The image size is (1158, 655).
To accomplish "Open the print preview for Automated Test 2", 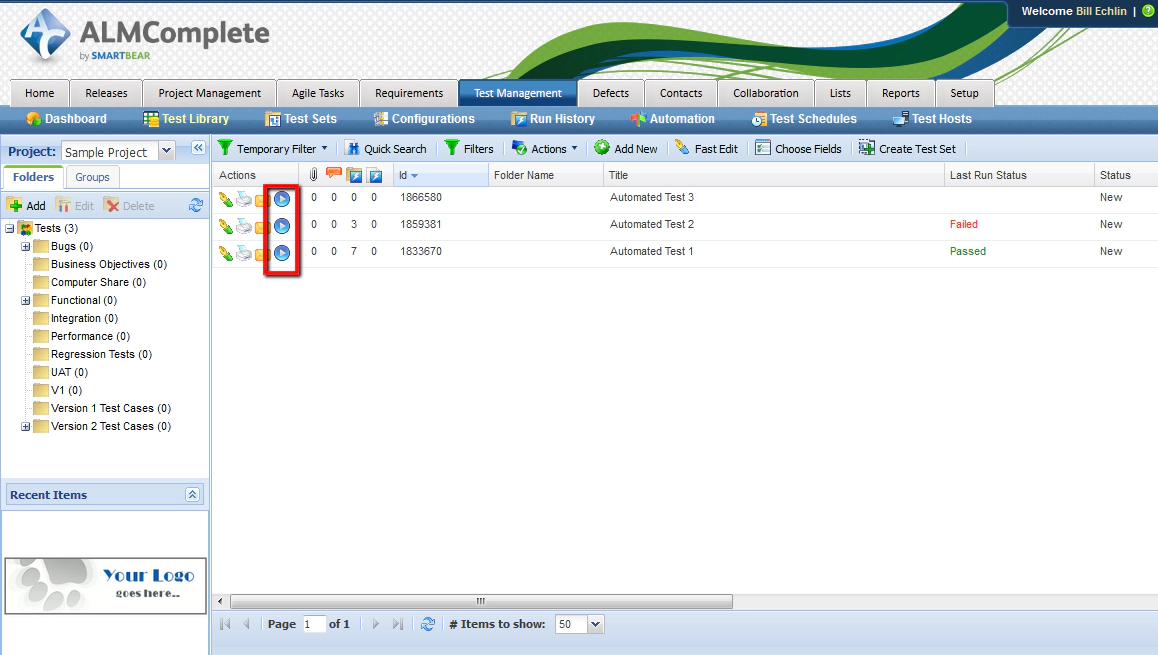I will coord(244,226).
